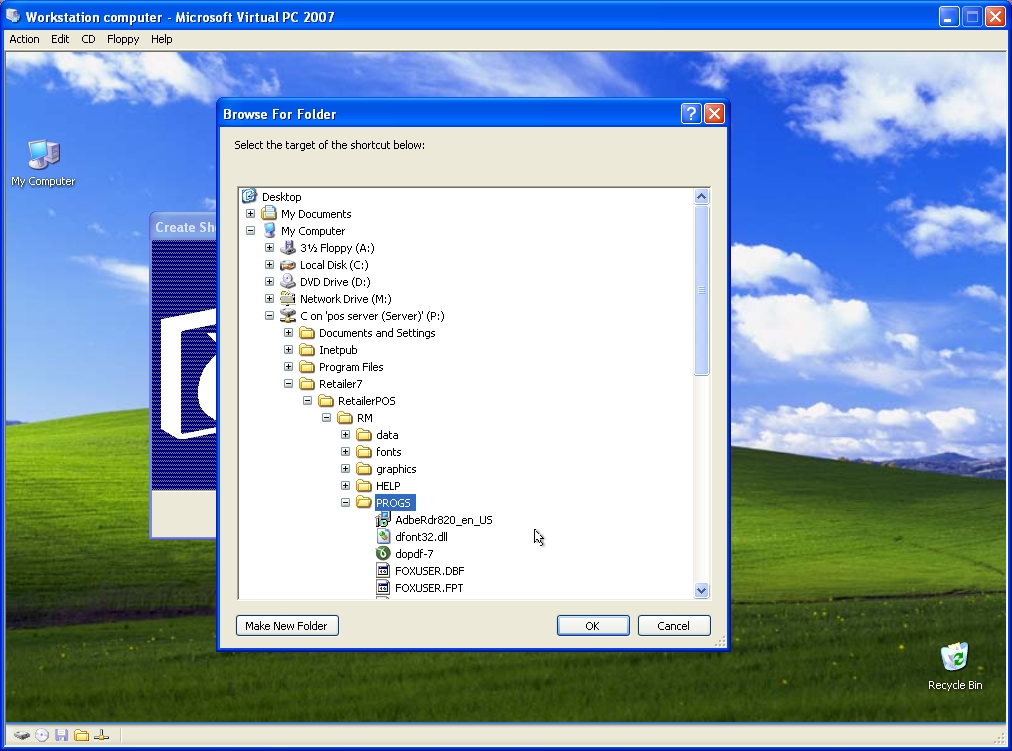Click the dfont32.dll file icon
Screen dimensions: 1012x751
[383, 537]
